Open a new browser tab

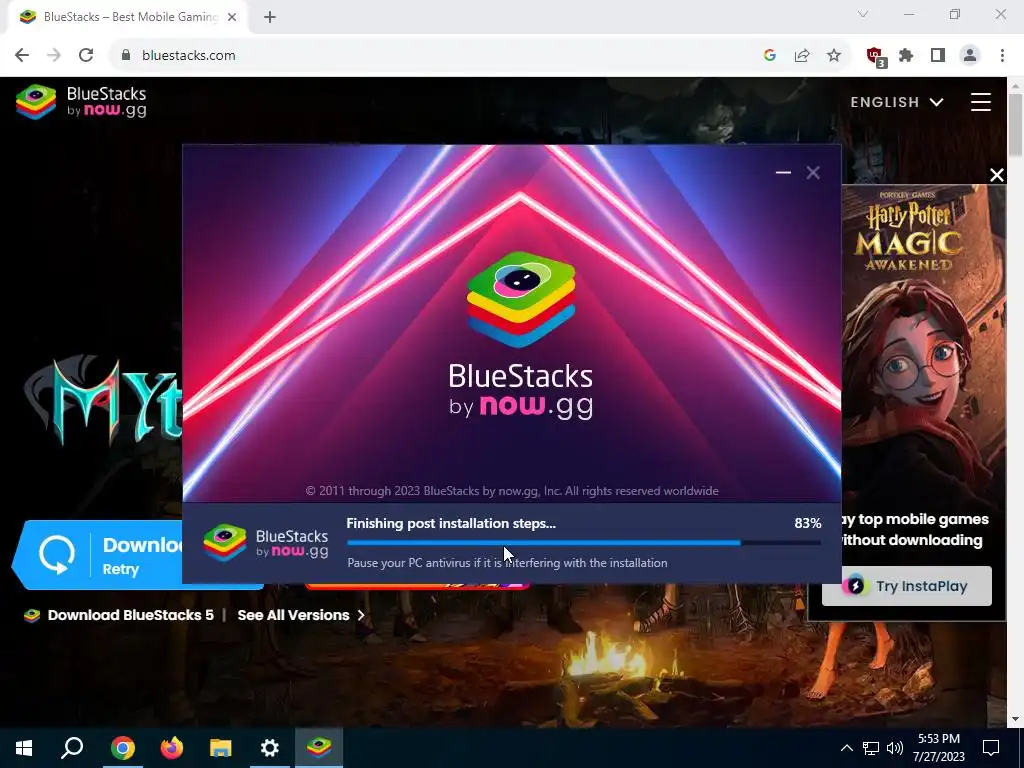(270, 17)
